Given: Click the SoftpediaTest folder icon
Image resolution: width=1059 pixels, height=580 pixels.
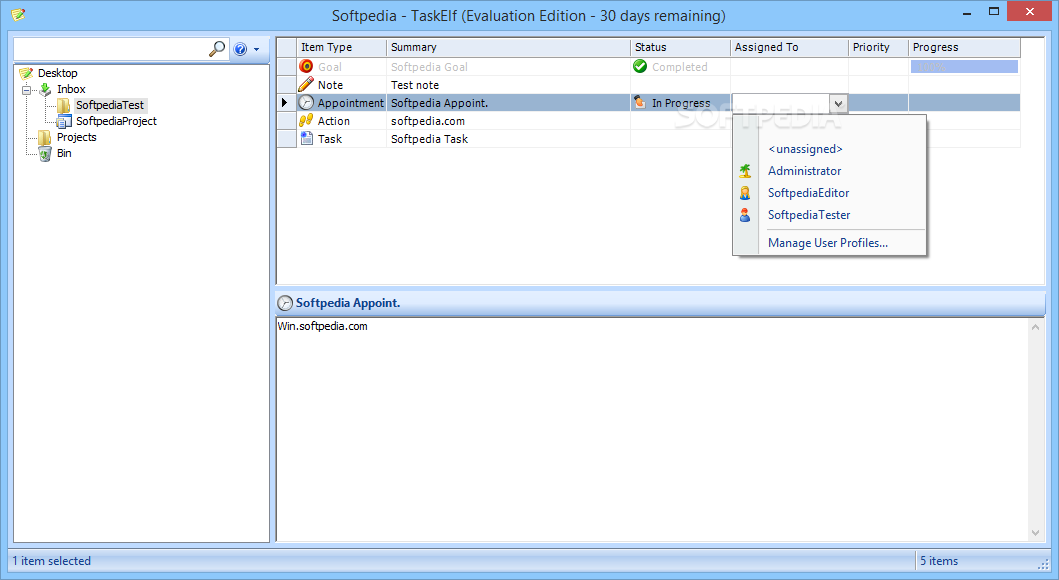Looking at the screenshot, I should (x=64, y=105).
